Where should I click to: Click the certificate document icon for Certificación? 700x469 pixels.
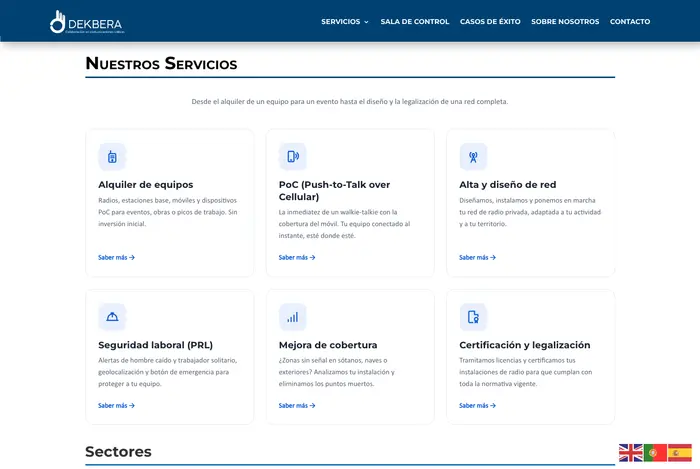click(473, 317)
